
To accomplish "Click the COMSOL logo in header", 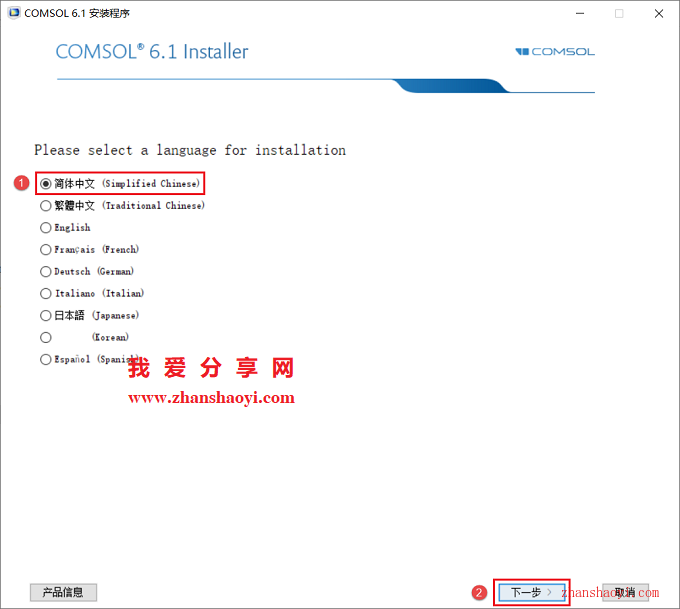I will pyautogui.click(x=555, y=52).
